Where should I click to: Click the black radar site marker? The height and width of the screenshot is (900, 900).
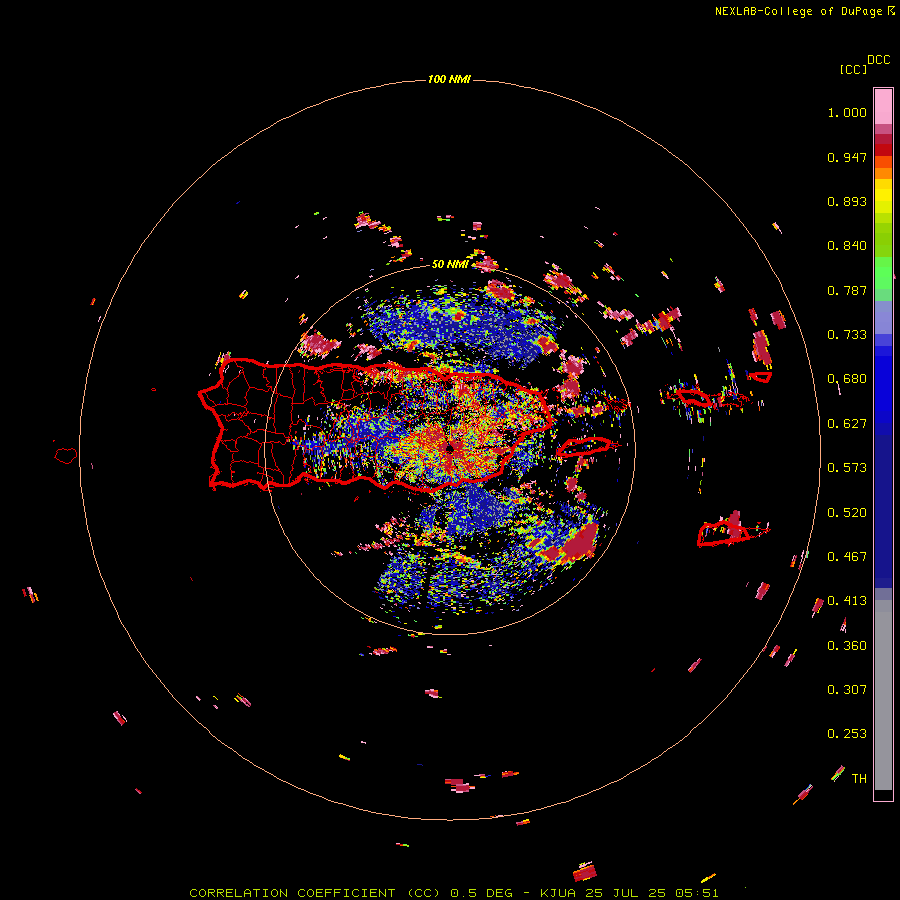[451, 448]
